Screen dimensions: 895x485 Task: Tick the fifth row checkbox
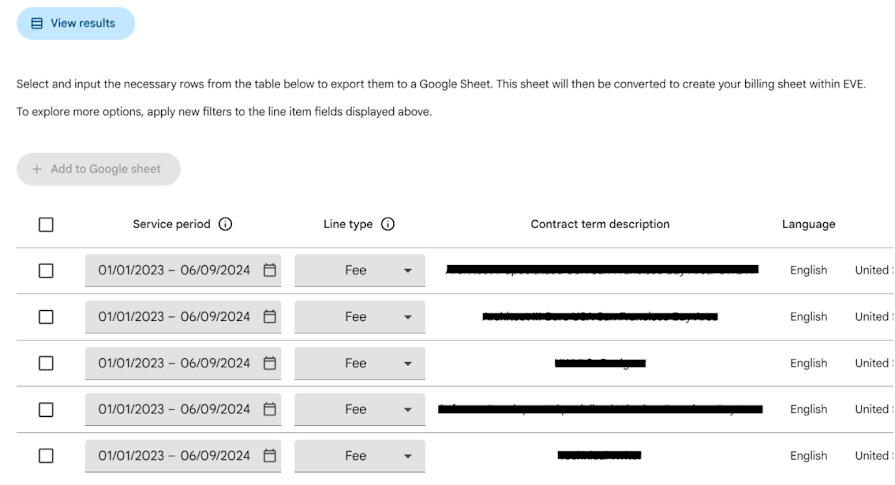(46, 456)
